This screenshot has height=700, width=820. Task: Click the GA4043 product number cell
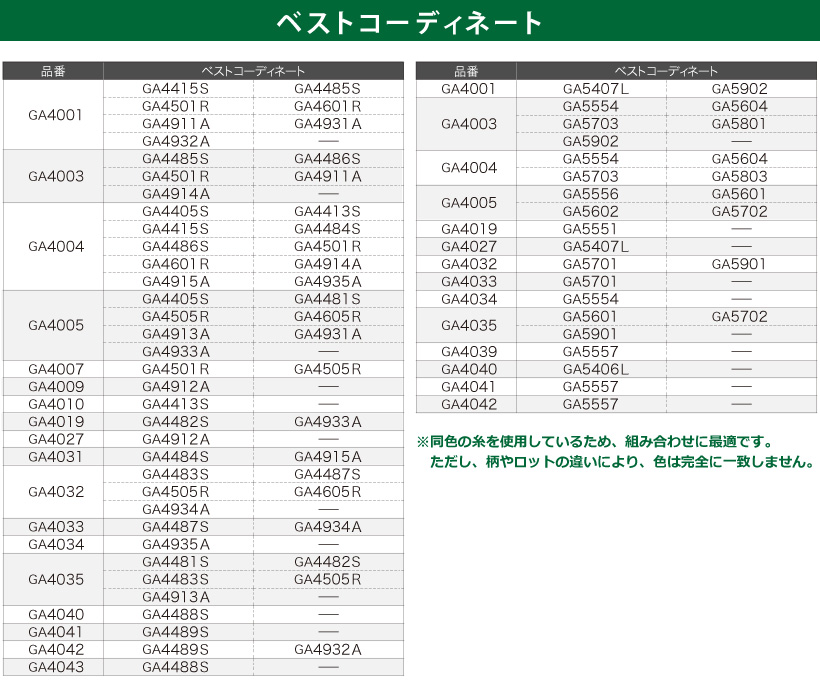point(55,667)
